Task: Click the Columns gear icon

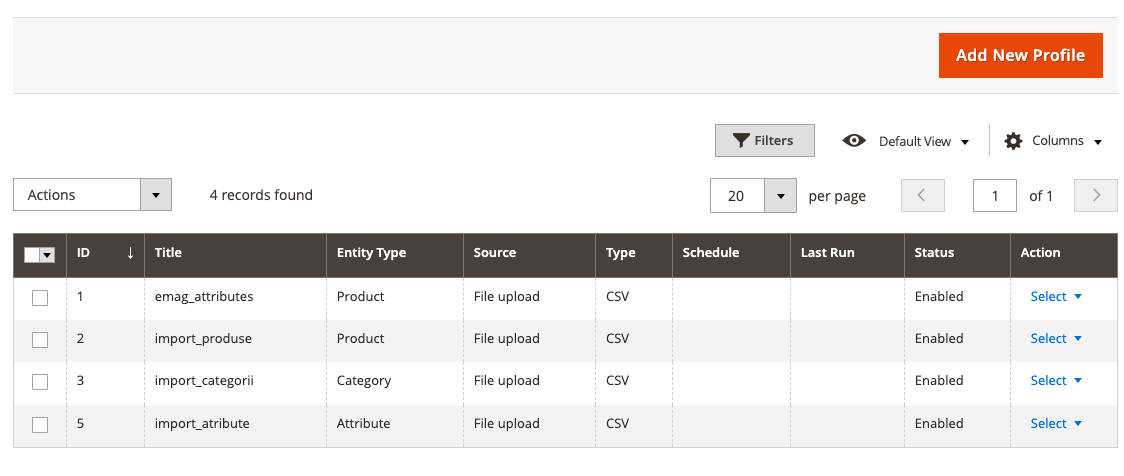Action: pos(1013,141)
